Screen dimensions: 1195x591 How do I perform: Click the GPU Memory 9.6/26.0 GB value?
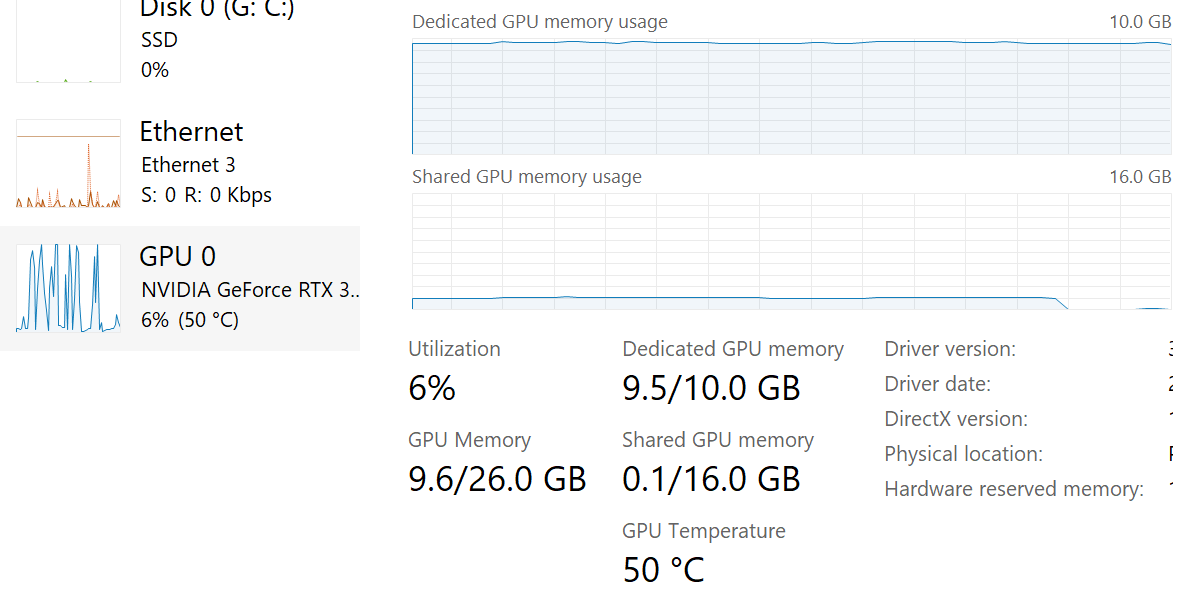[497, 478]
